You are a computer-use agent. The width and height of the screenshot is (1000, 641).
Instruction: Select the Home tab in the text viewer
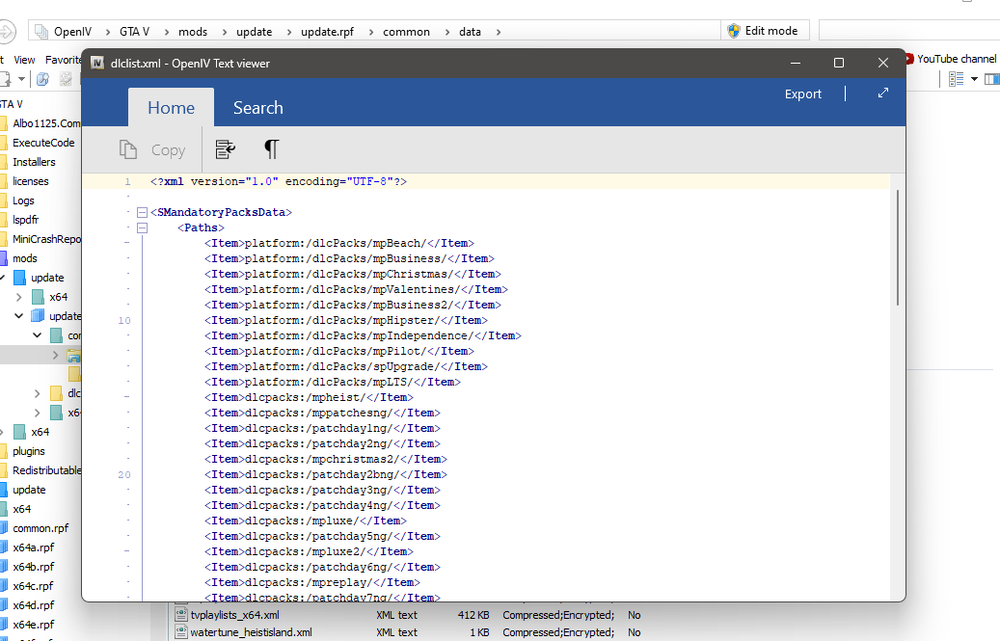click(x=170, y=107)
